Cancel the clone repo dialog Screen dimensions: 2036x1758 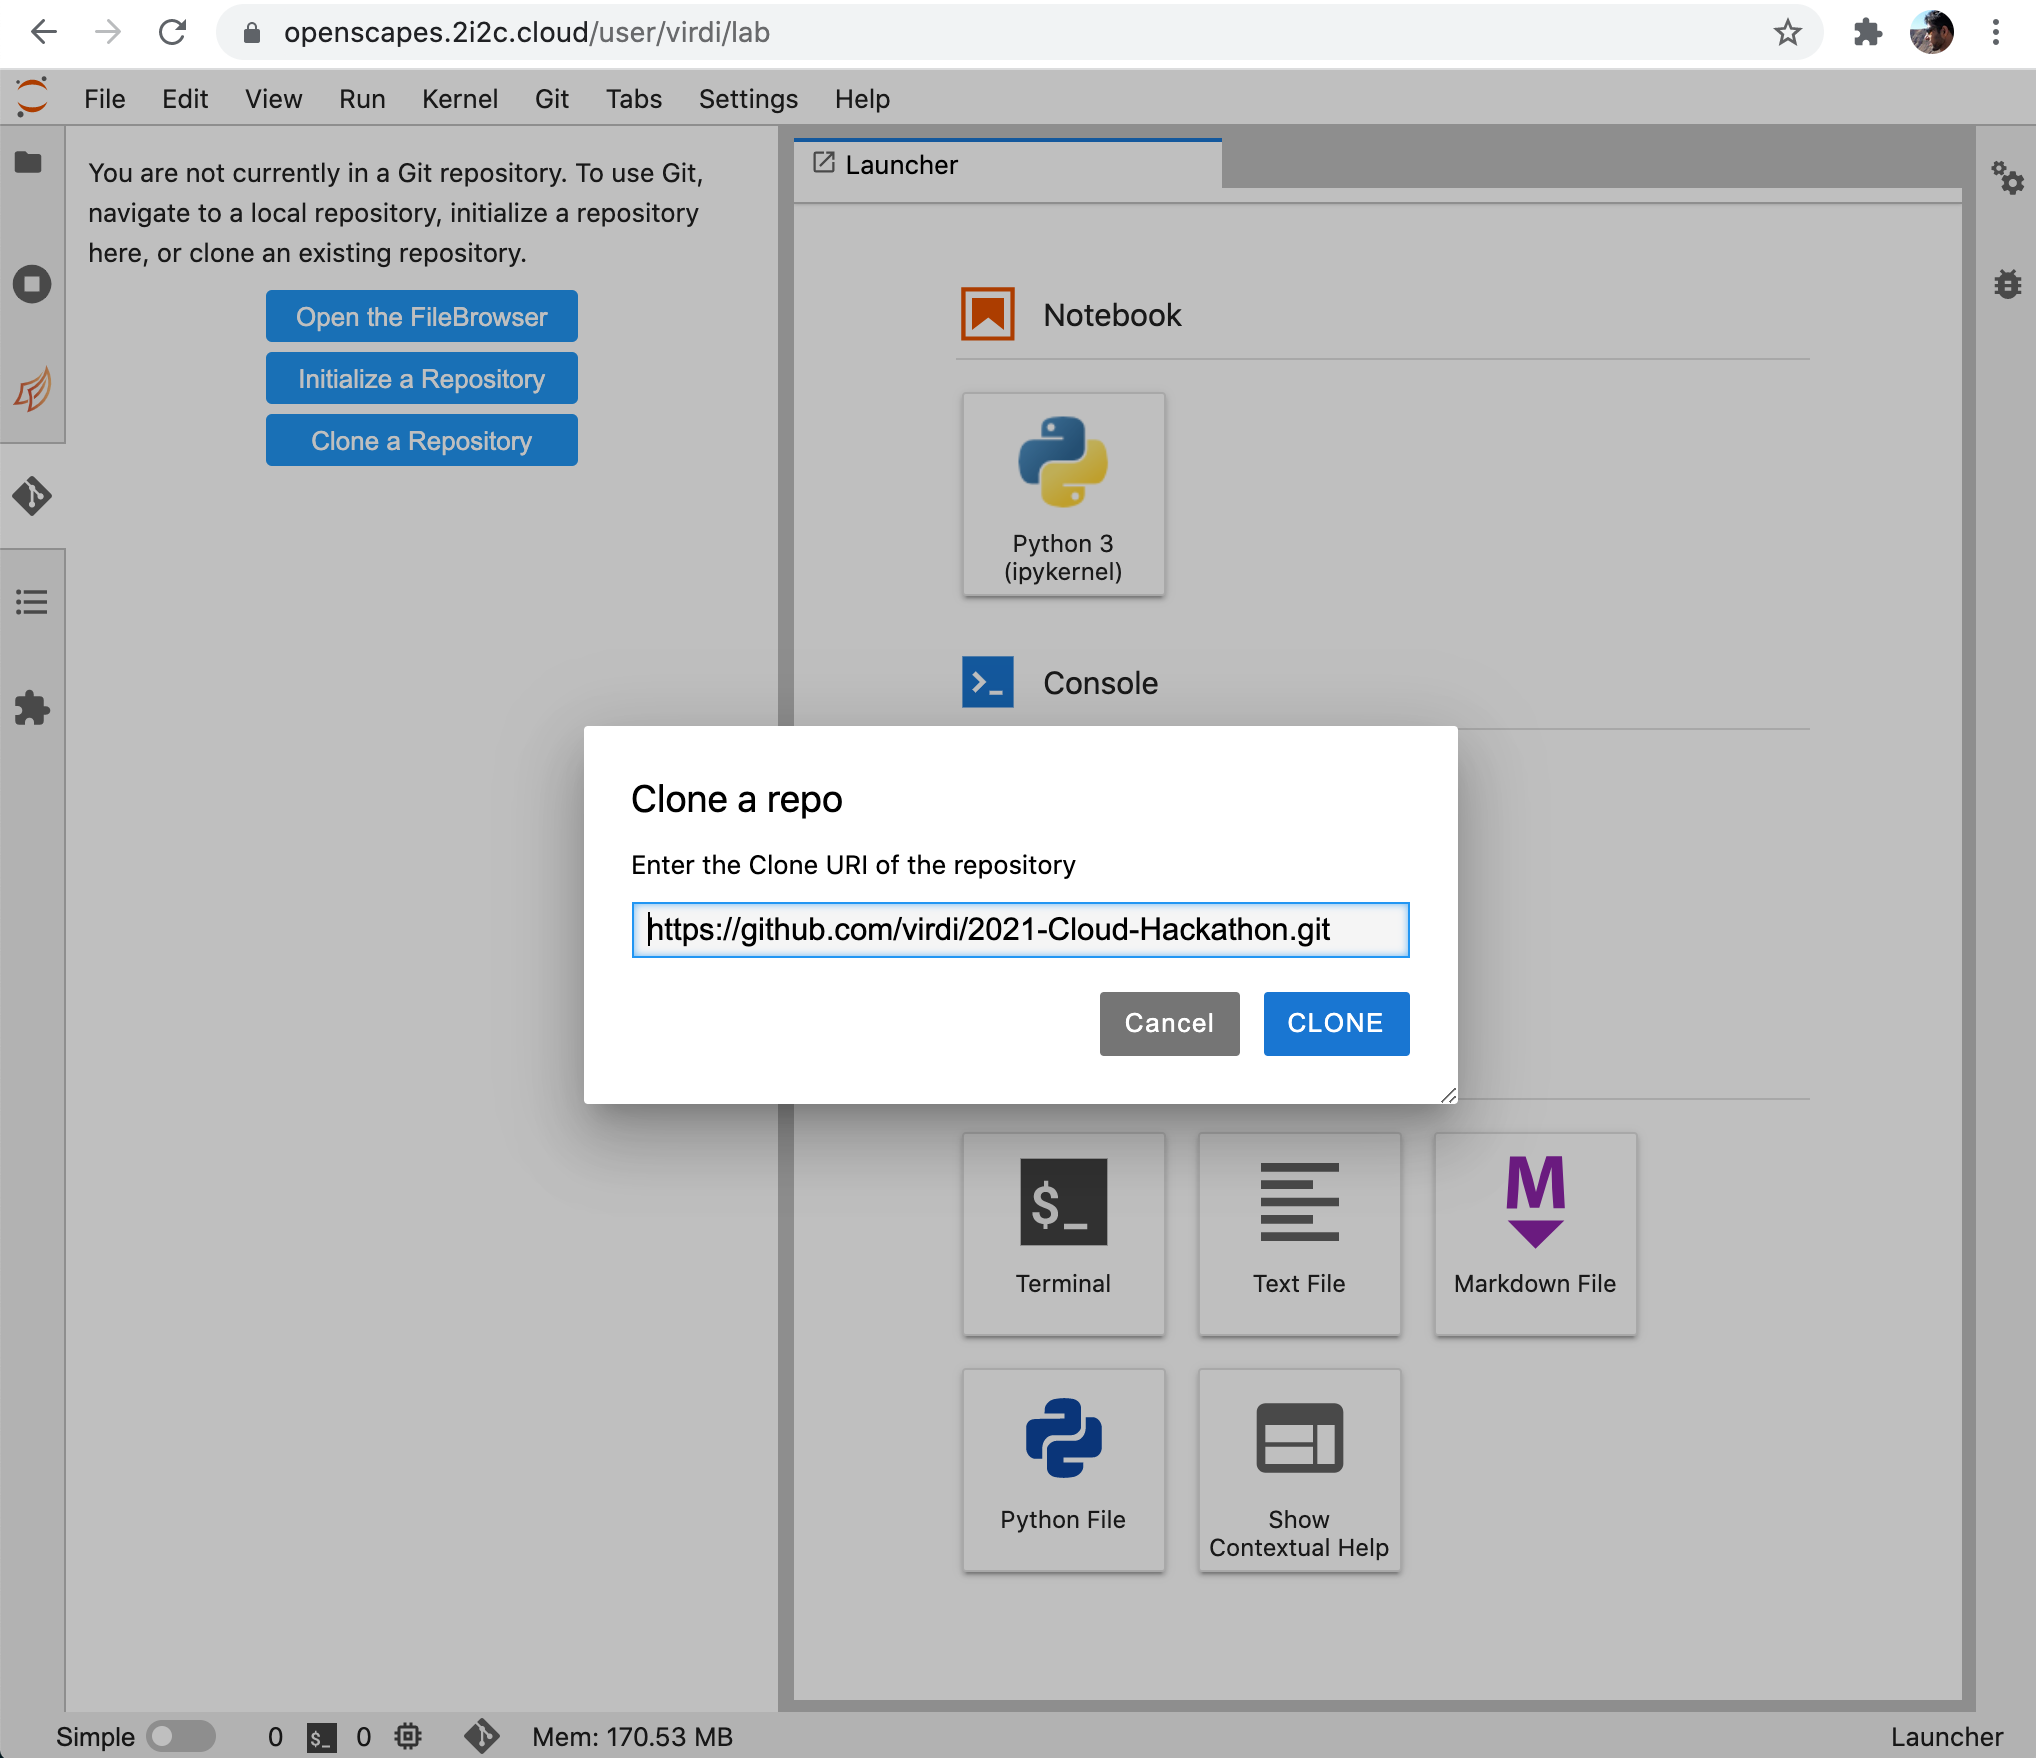point(1168,1023)
